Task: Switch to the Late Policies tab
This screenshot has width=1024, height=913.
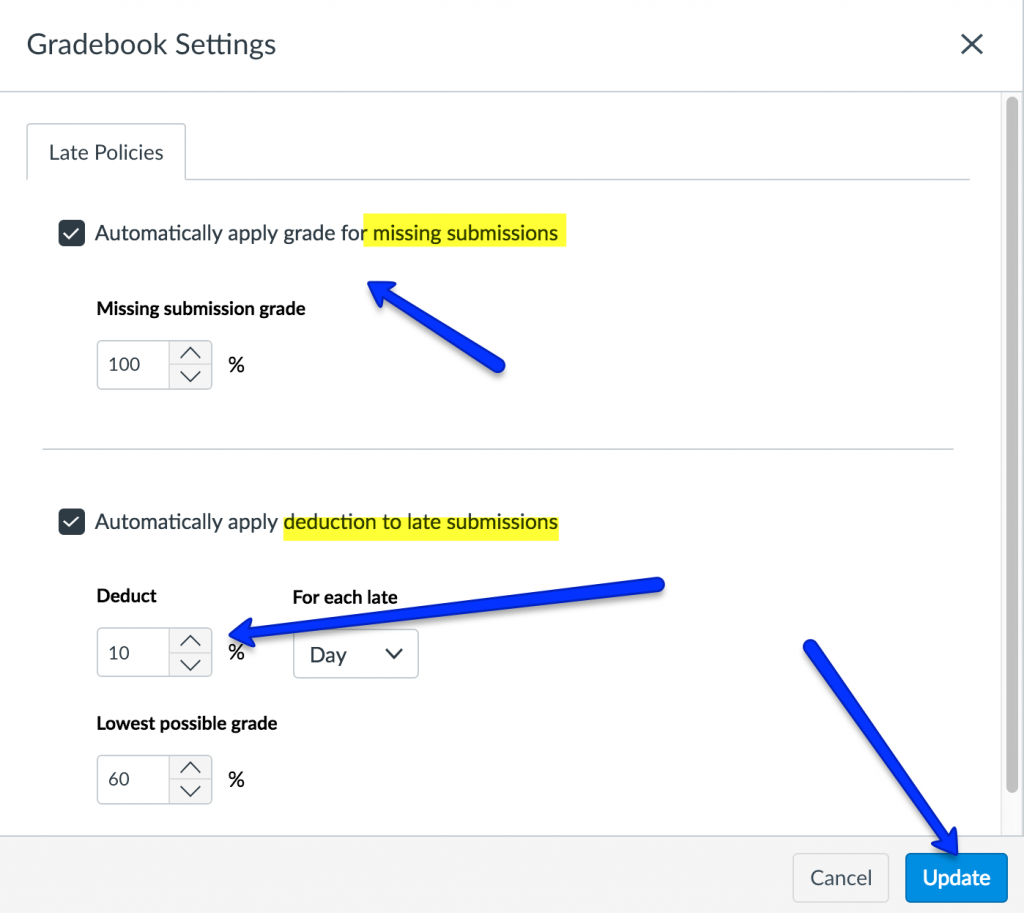Action: point(106,153)
